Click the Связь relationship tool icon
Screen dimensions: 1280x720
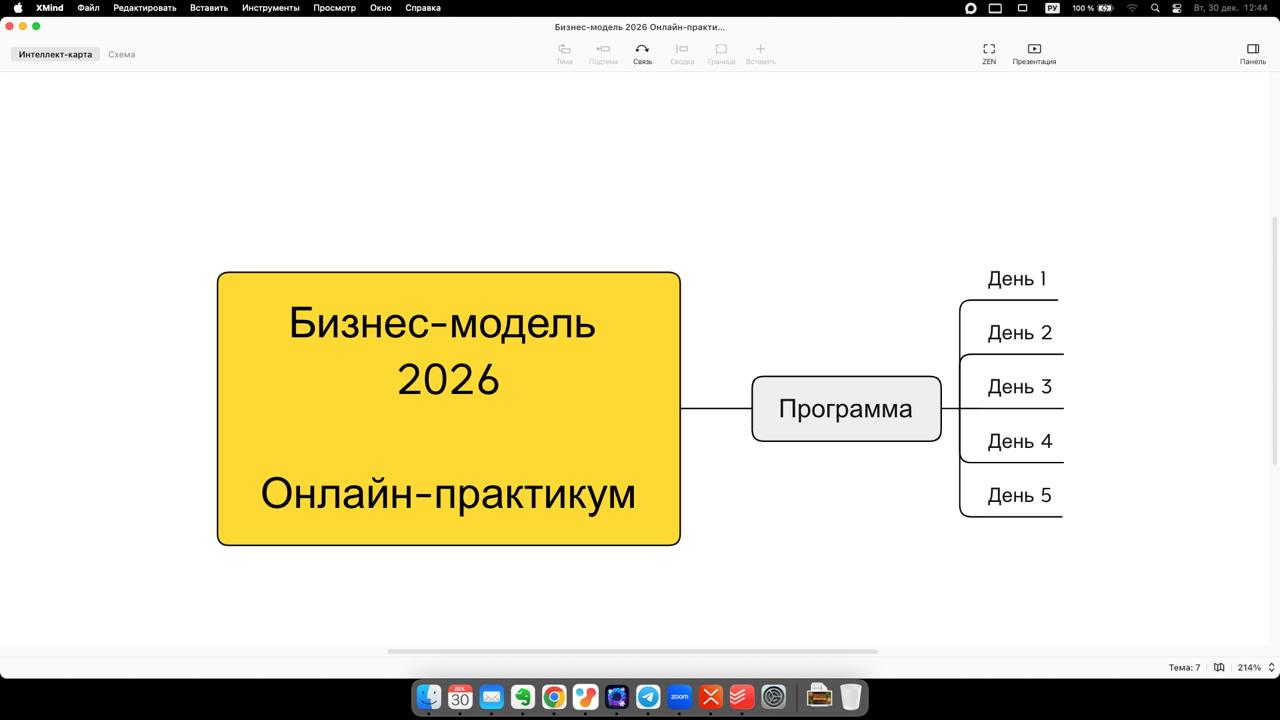point(642,49)
